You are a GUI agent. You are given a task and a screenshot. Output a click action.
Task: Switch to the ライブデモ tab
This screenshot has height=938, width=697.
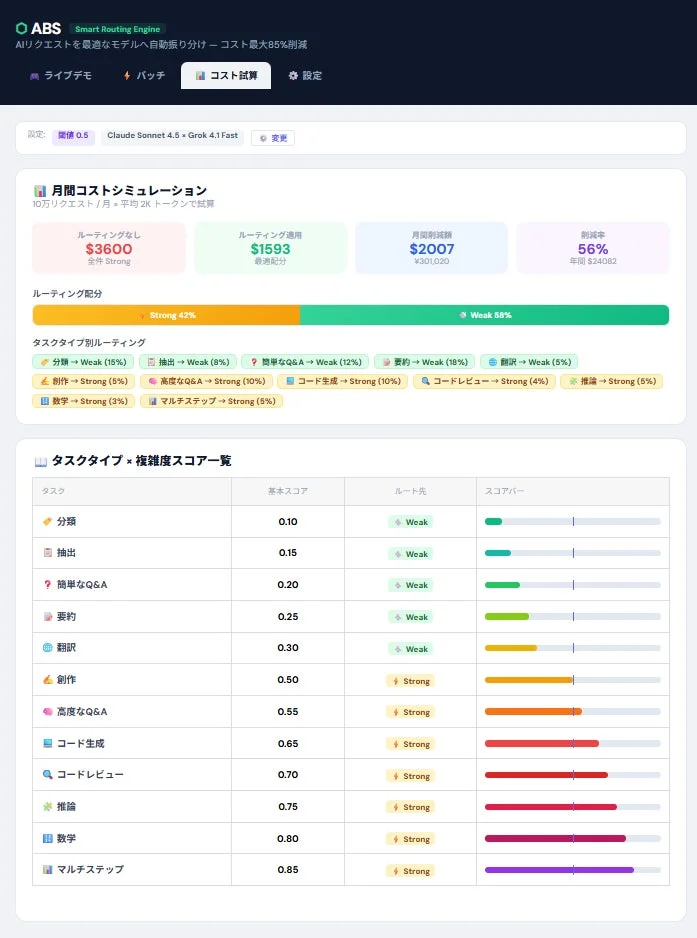[59, 75]
